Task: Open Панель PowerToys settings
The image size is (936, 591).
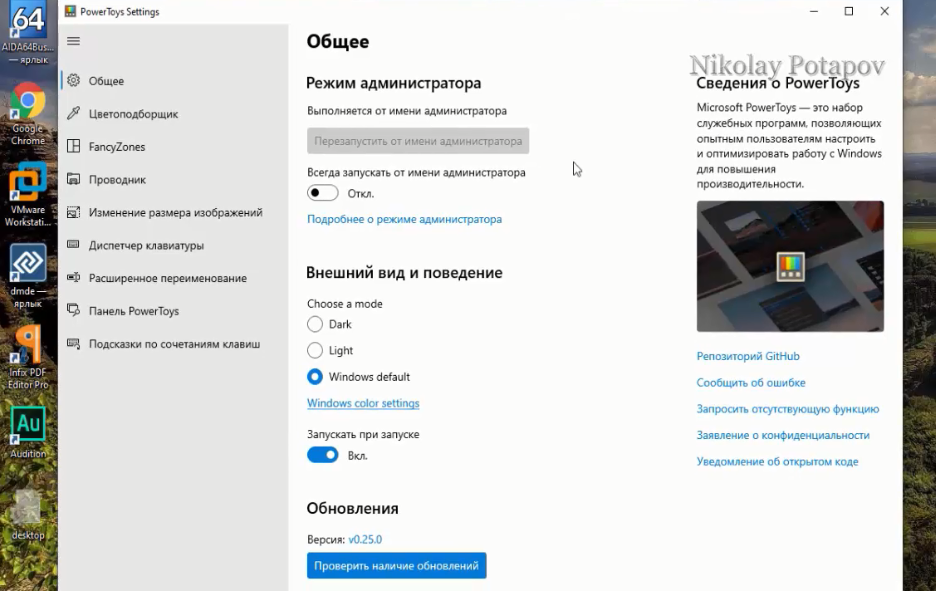Action: [173, 310]
